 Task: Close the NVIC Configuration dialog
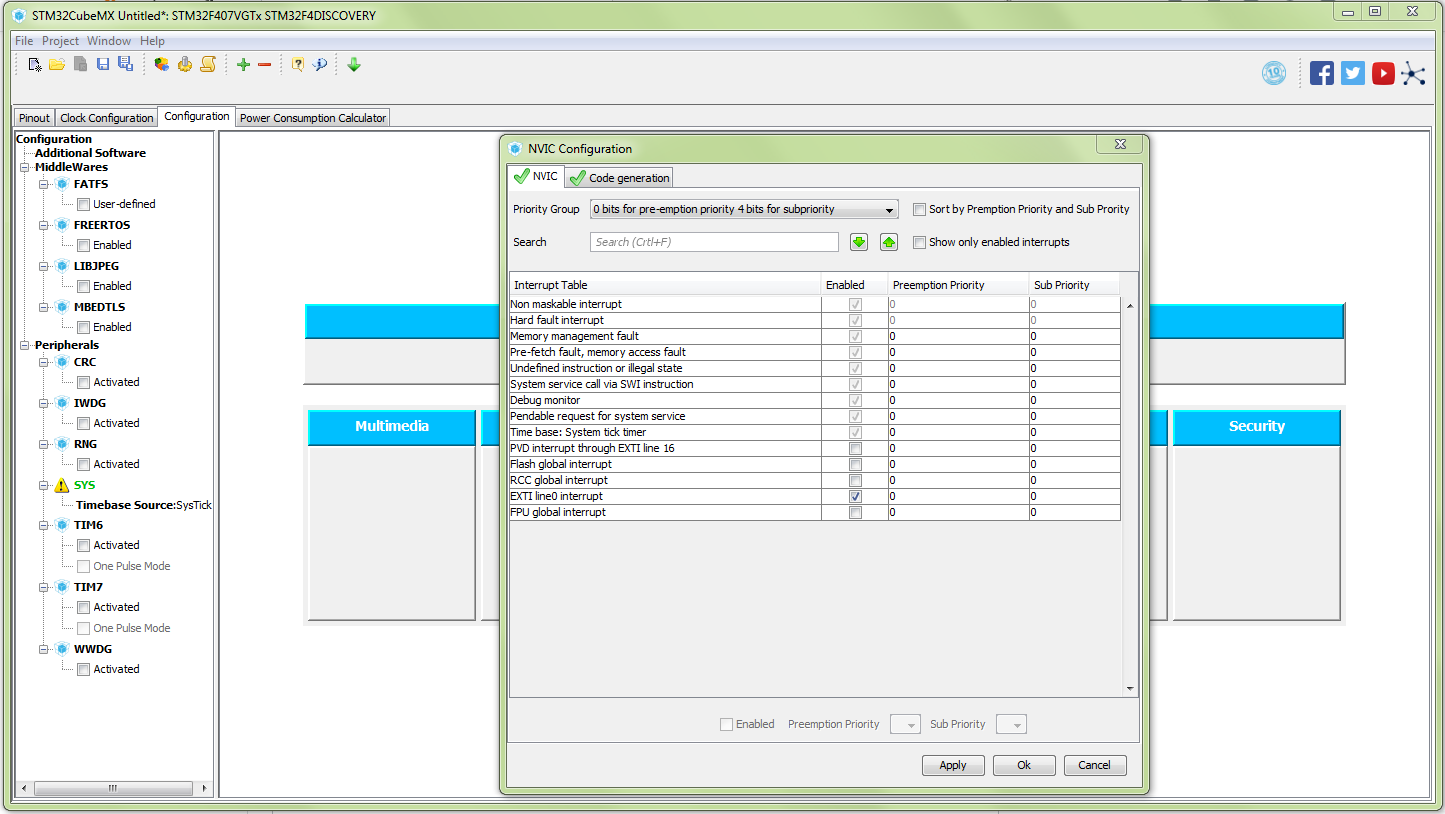tap(1120, 145)
